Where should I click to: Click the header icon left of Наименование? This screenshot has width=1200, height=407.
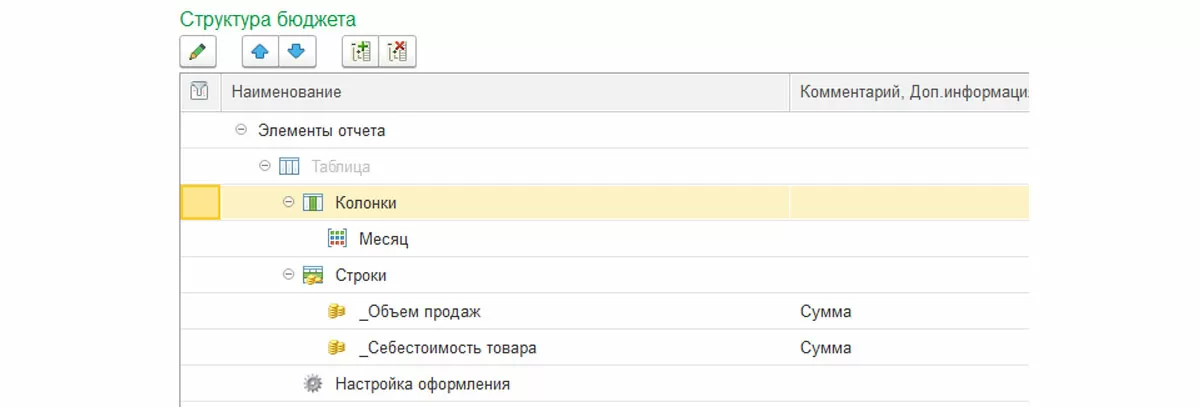[x=199, y=92]
